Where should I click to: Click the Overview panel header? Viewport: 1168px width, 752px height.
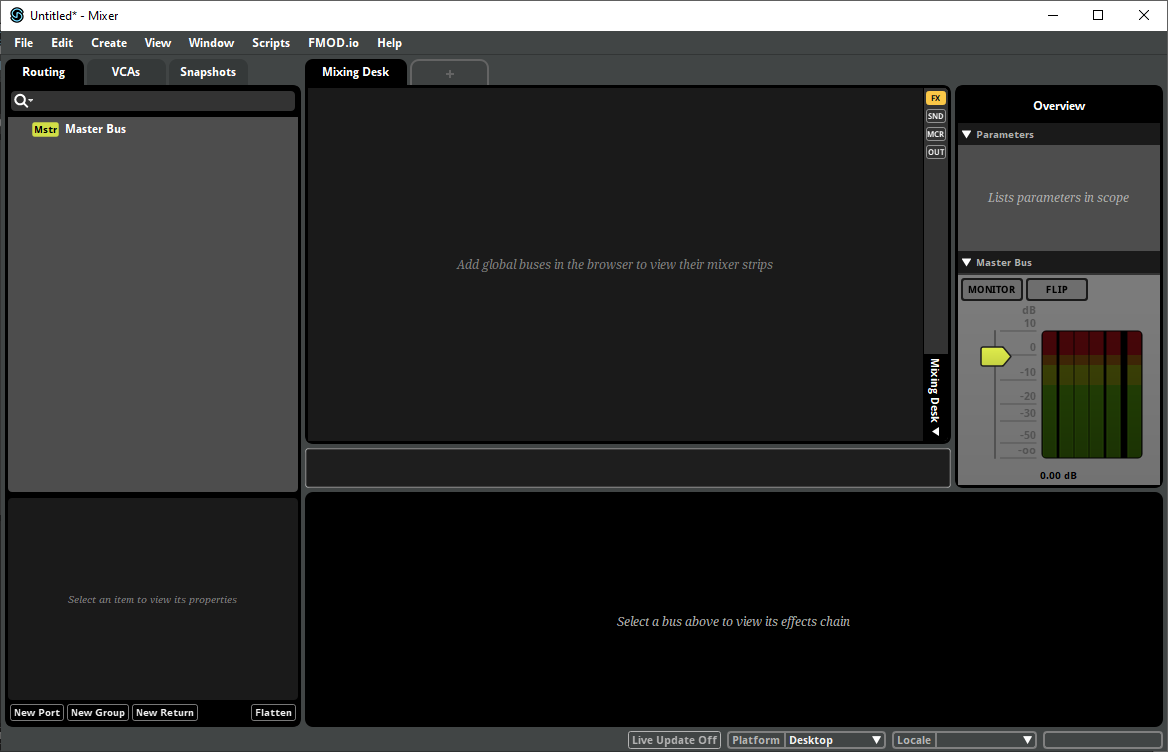click(x=1058, y=106)
